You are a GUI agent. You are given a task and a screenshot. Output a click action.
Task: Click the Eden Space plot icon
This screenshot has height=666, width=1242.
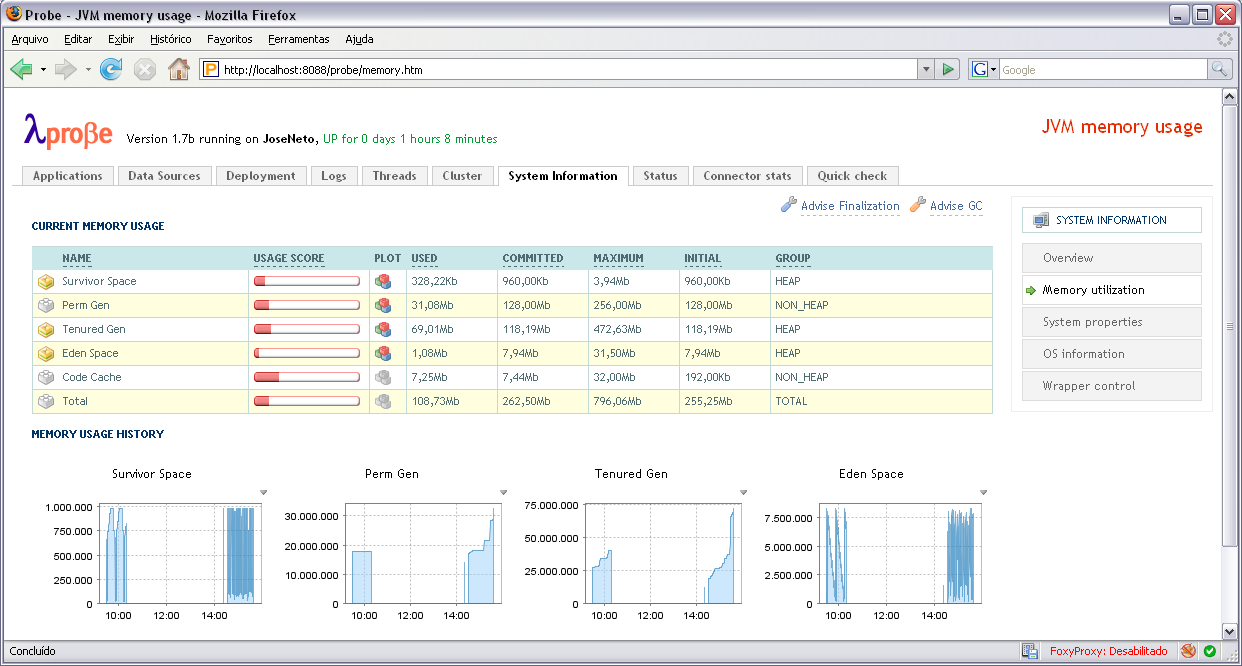click(x=382, y=354)
